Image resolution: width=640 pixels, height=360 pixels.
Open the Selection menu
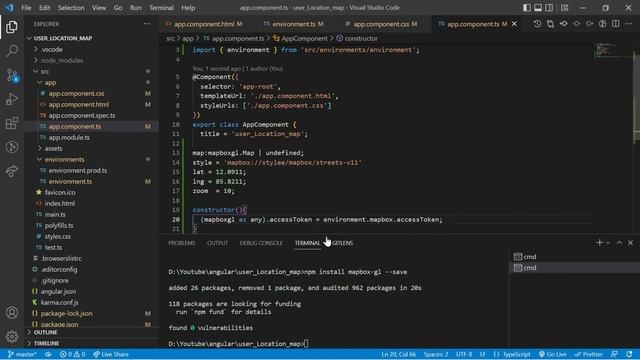71,8
